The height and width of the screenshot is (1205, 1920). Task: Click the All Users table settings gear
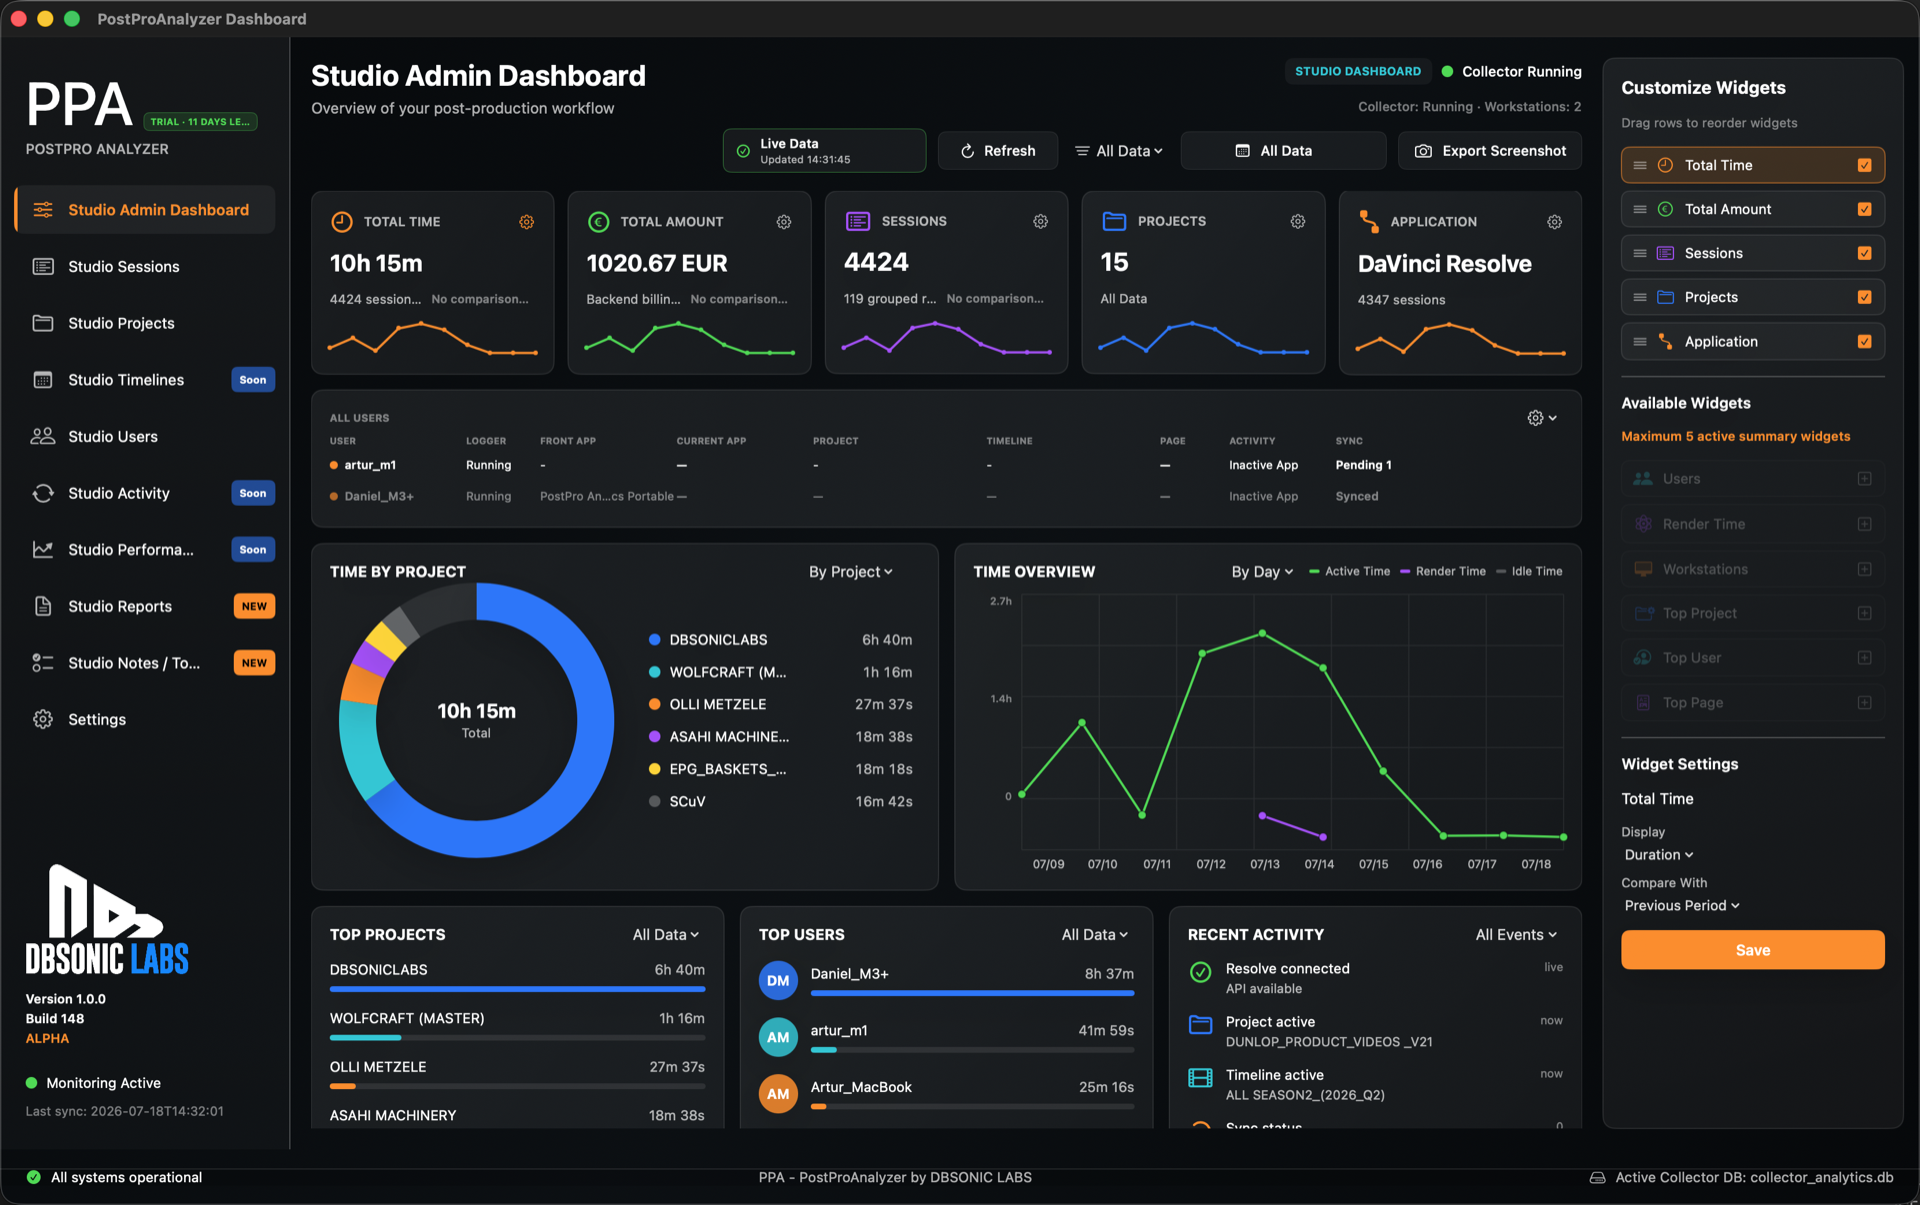tap(1541, 418)
